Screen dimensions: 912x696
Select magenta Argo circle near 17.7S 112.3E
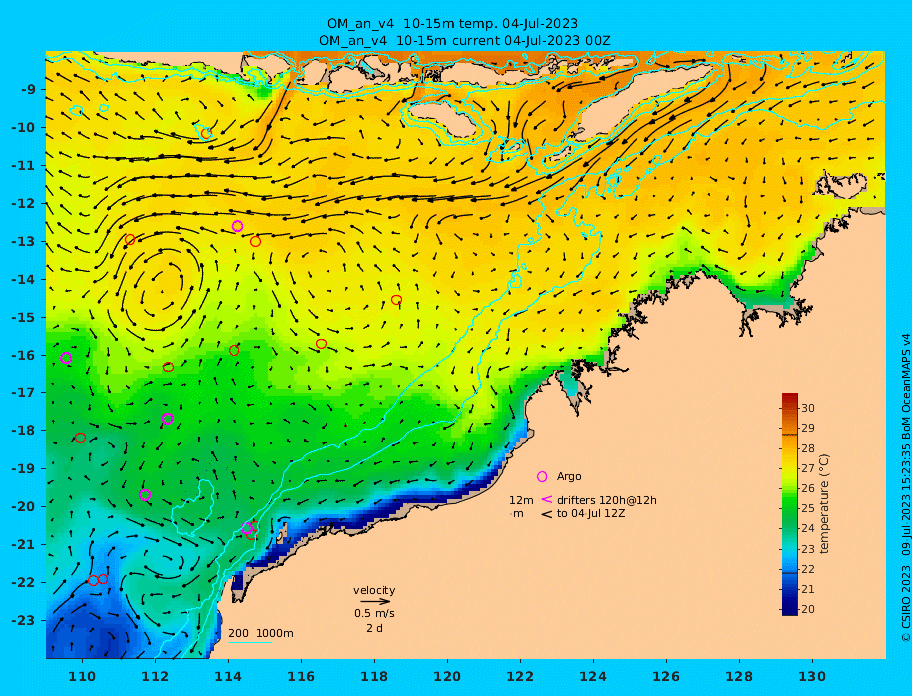coord(168,419)
